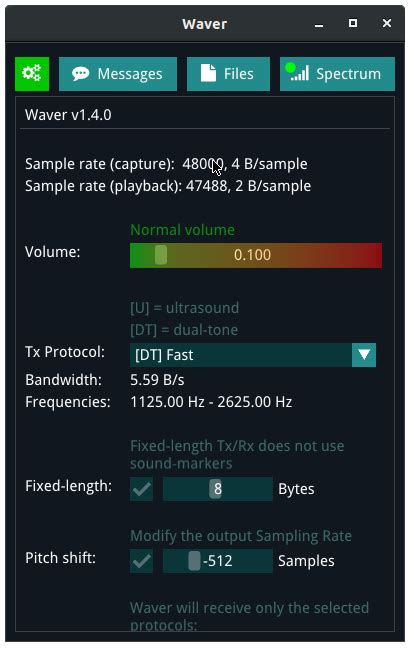414x651 pixels.
Task: Click the signal bars icon on Spectrum
Action: point(298,72)
